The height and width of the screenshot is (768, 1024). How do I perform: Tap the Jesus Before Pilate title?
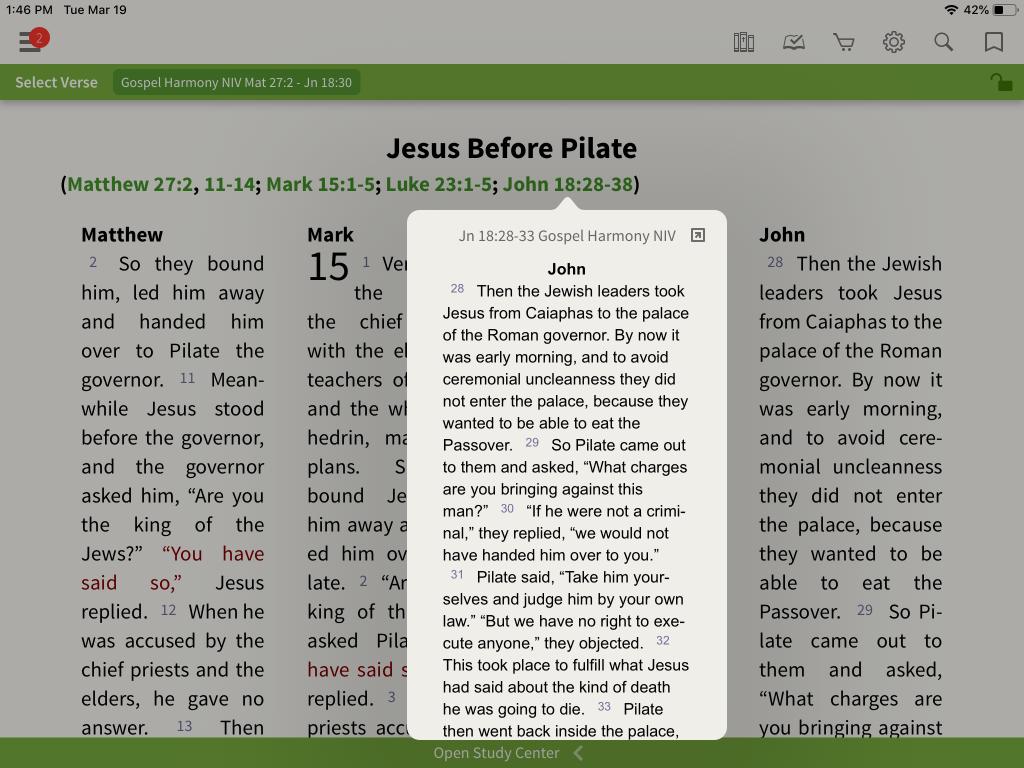coord(511,148)
